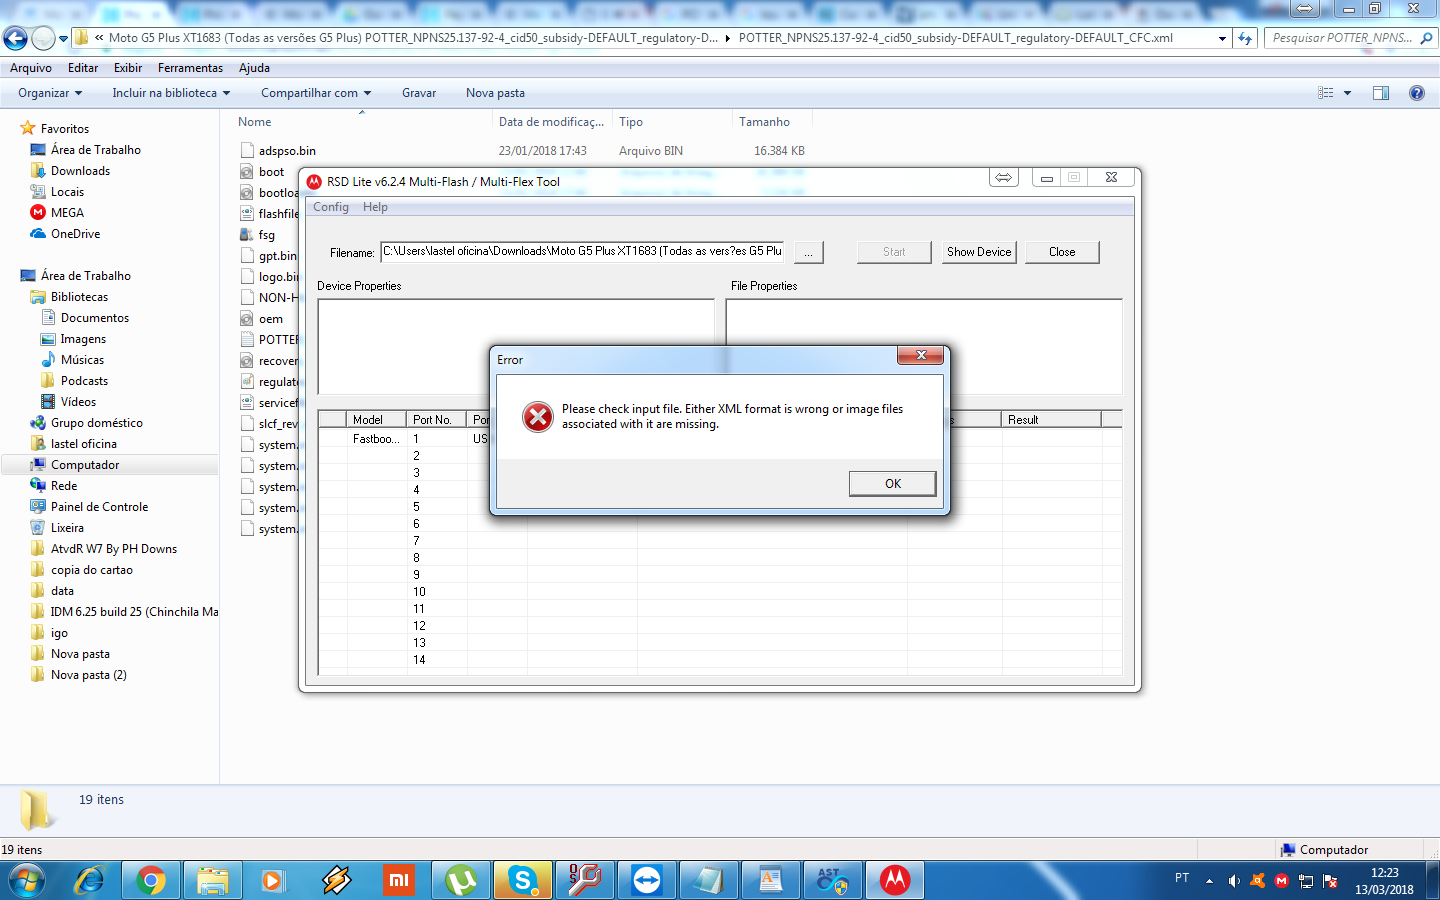1440x900 pixels.
Task: Expand the Organizar dropdown
Action: [x=50, y=93]
